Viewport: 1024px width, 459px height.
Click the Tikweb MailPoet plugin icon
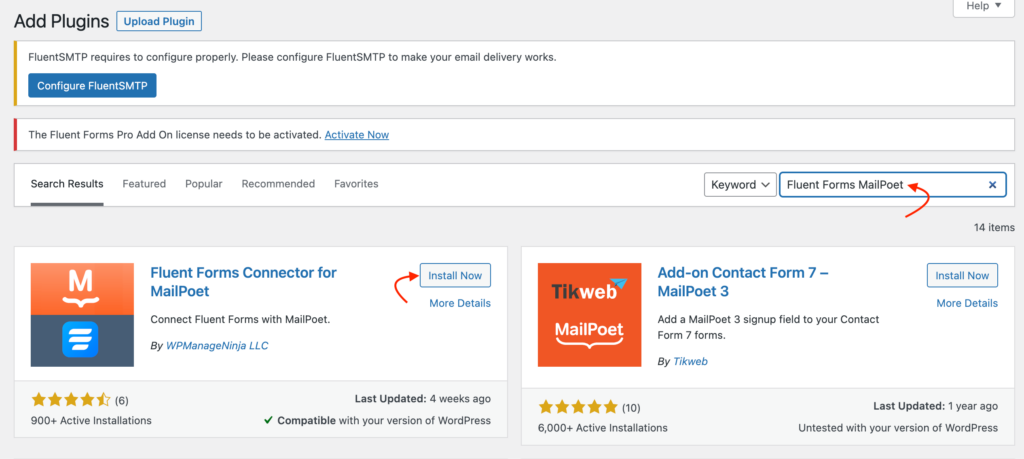pos(589,315)
